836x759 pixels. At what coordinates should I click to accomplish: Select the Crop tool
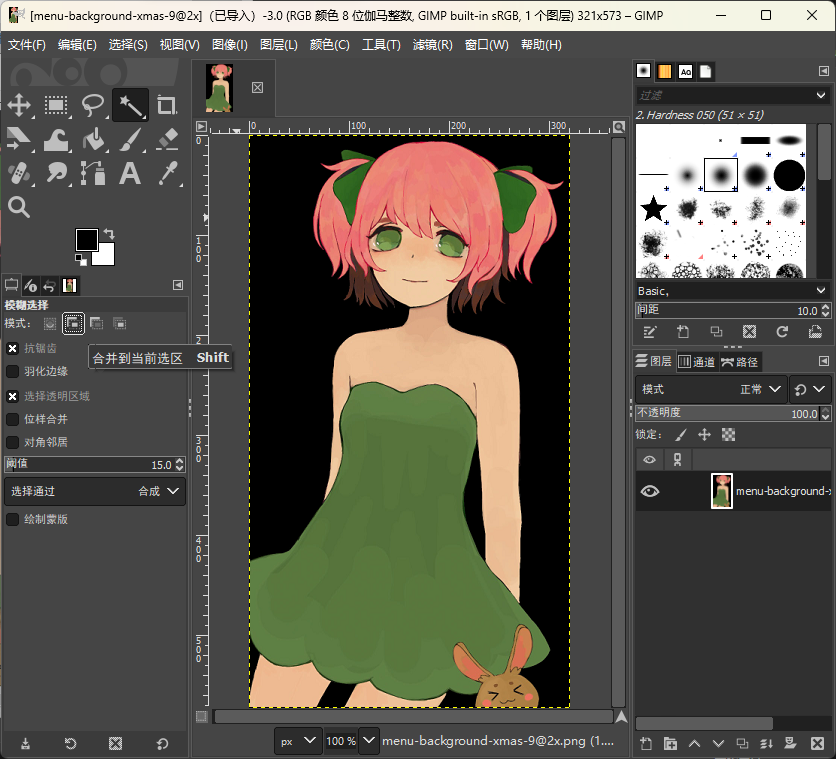[x=167, y=105]
